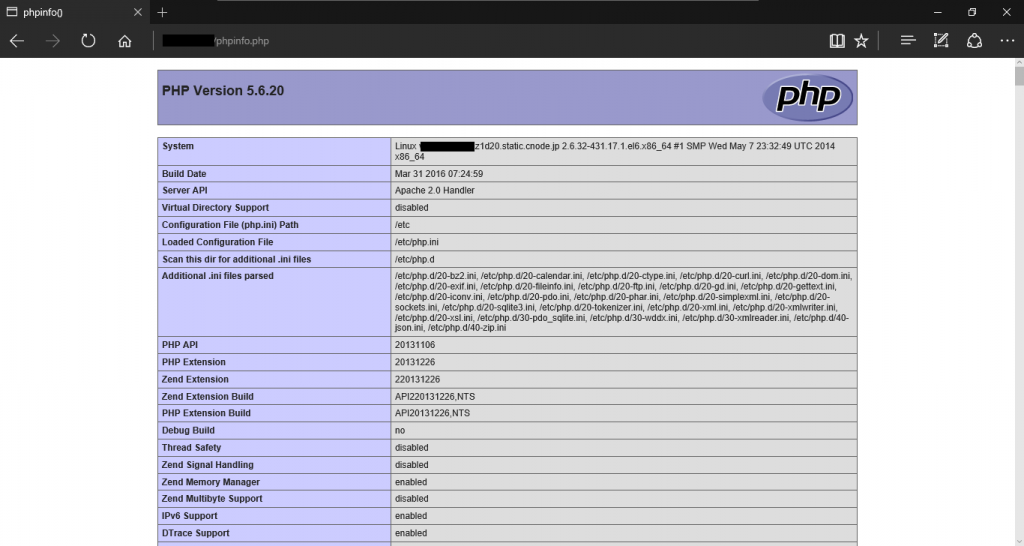This screenshot has height=546, width=1024.
Task: Select the Server API label
Action: pyautogui.click(x=185, y=191)
